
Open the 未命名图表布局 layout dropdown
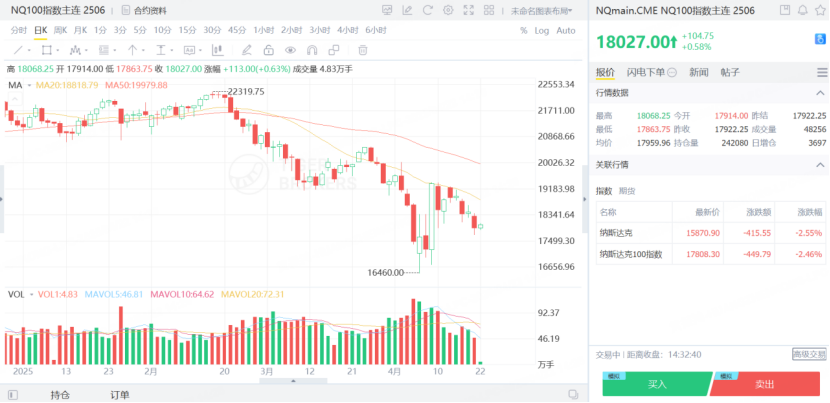(x=542, y=11)
